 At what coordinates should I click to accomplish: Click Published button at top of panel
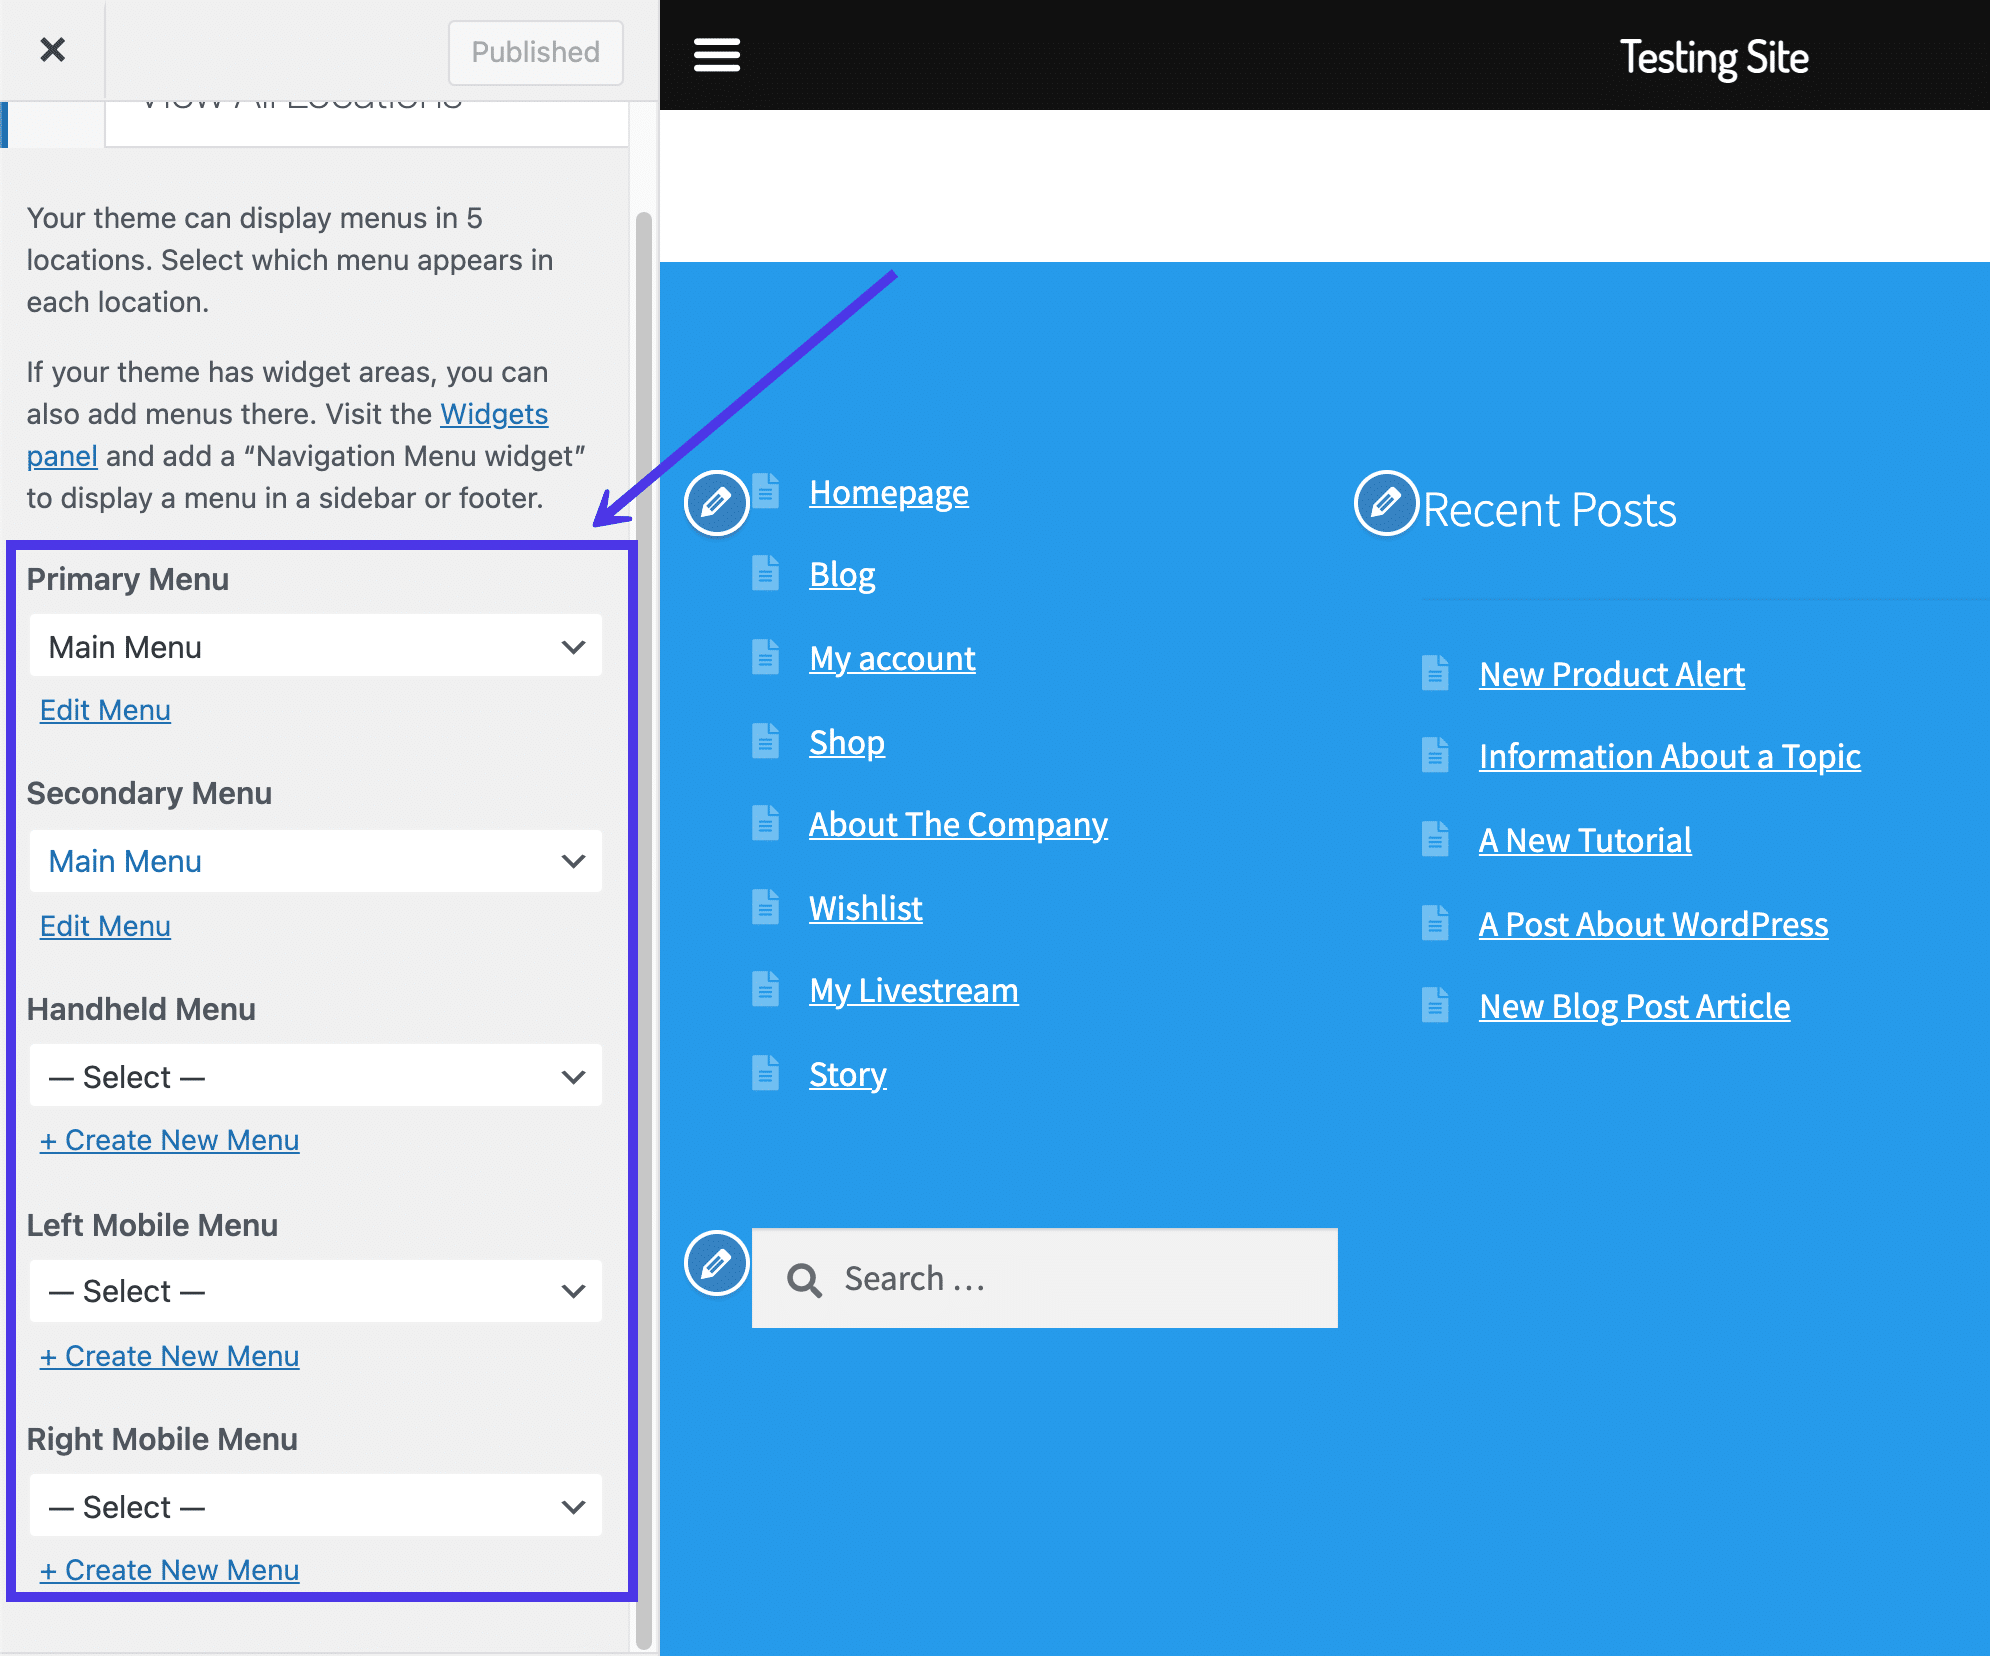tap(532, 51)
